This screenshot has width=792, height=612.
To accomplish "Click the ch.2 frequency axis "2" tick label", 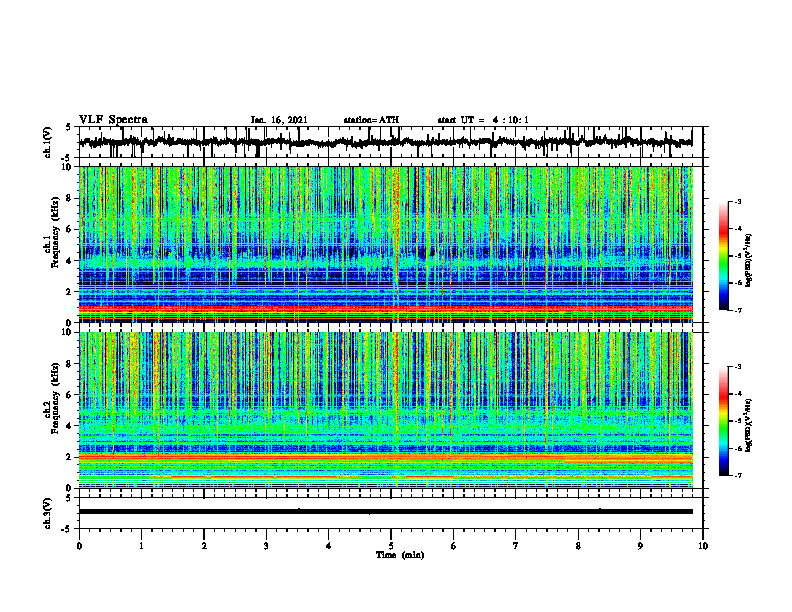I will (70, 457).
